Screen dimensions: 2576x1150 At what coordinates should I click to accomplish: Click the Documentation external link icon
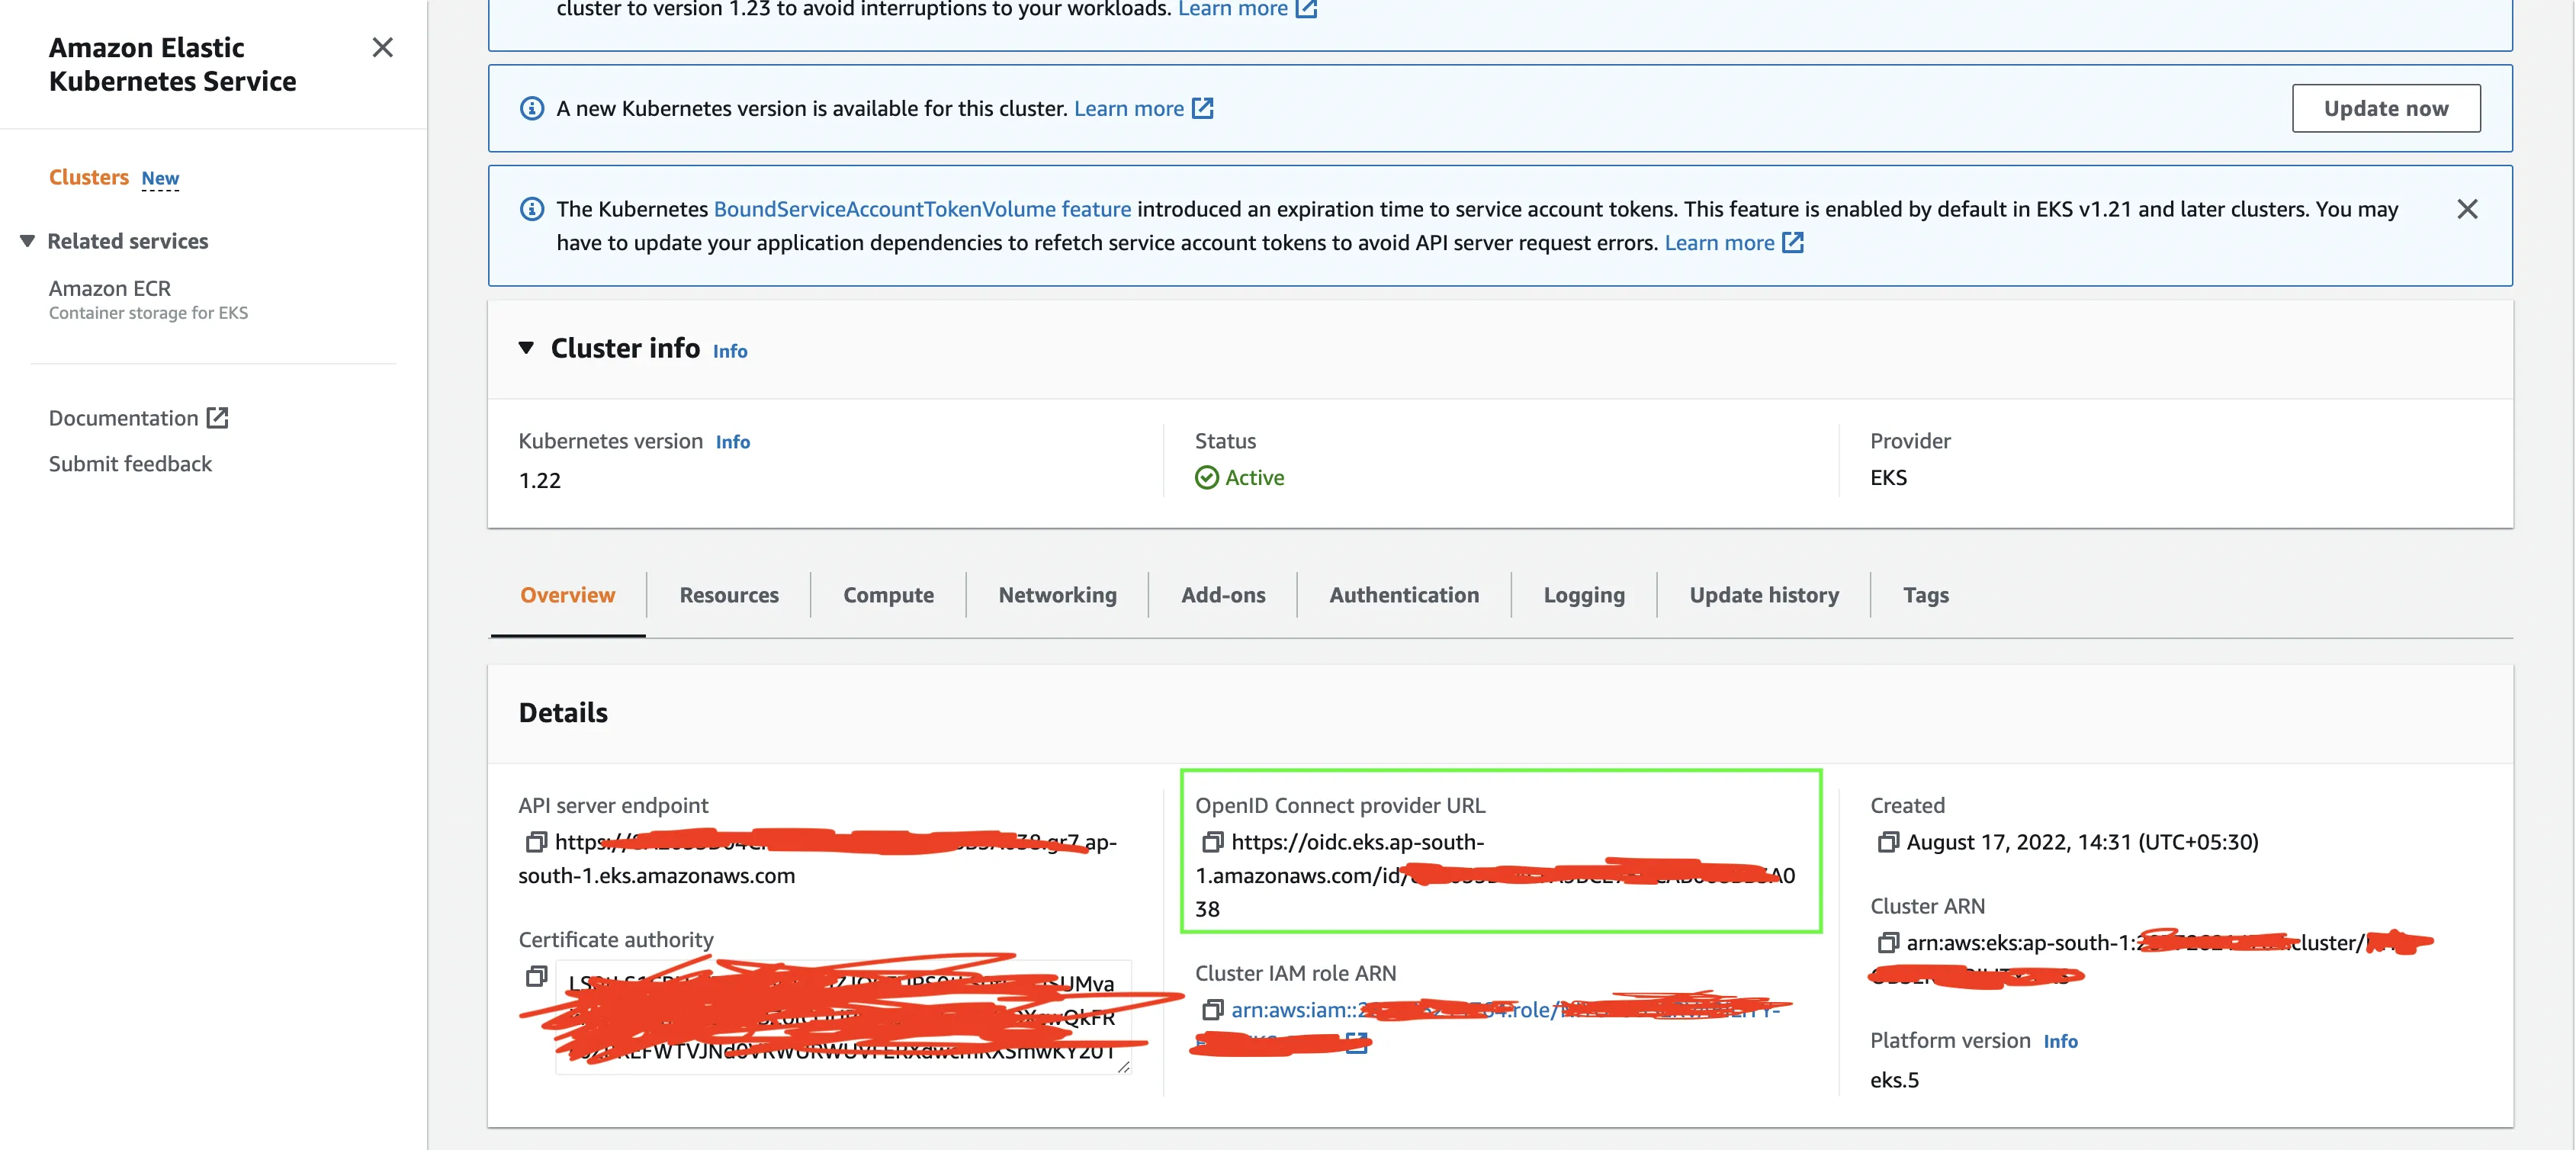pyautogui.click(x=217, y=418)
